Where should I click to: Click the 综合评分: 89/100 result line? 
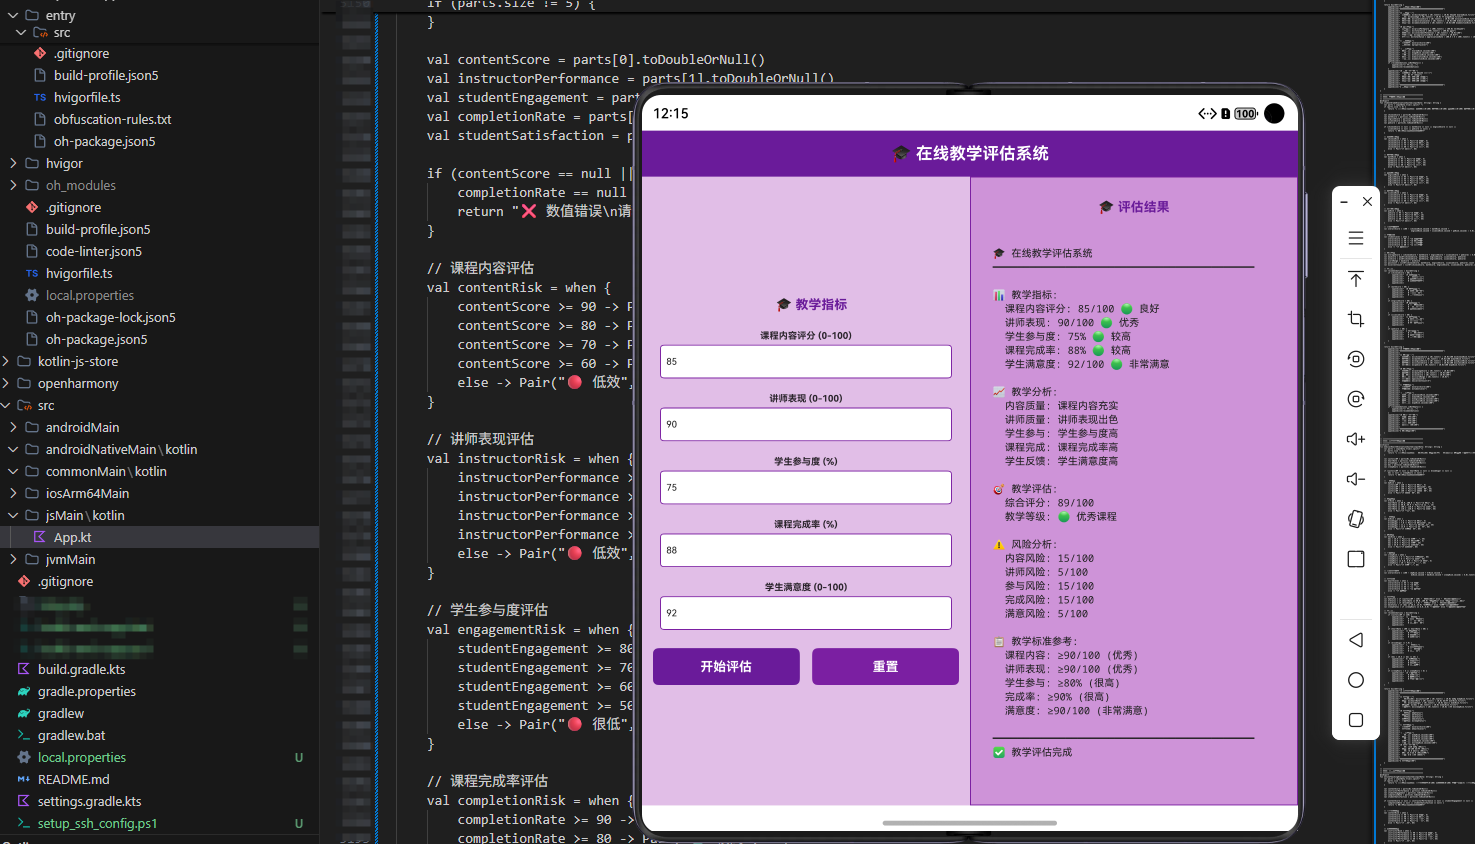point(1049,503)
